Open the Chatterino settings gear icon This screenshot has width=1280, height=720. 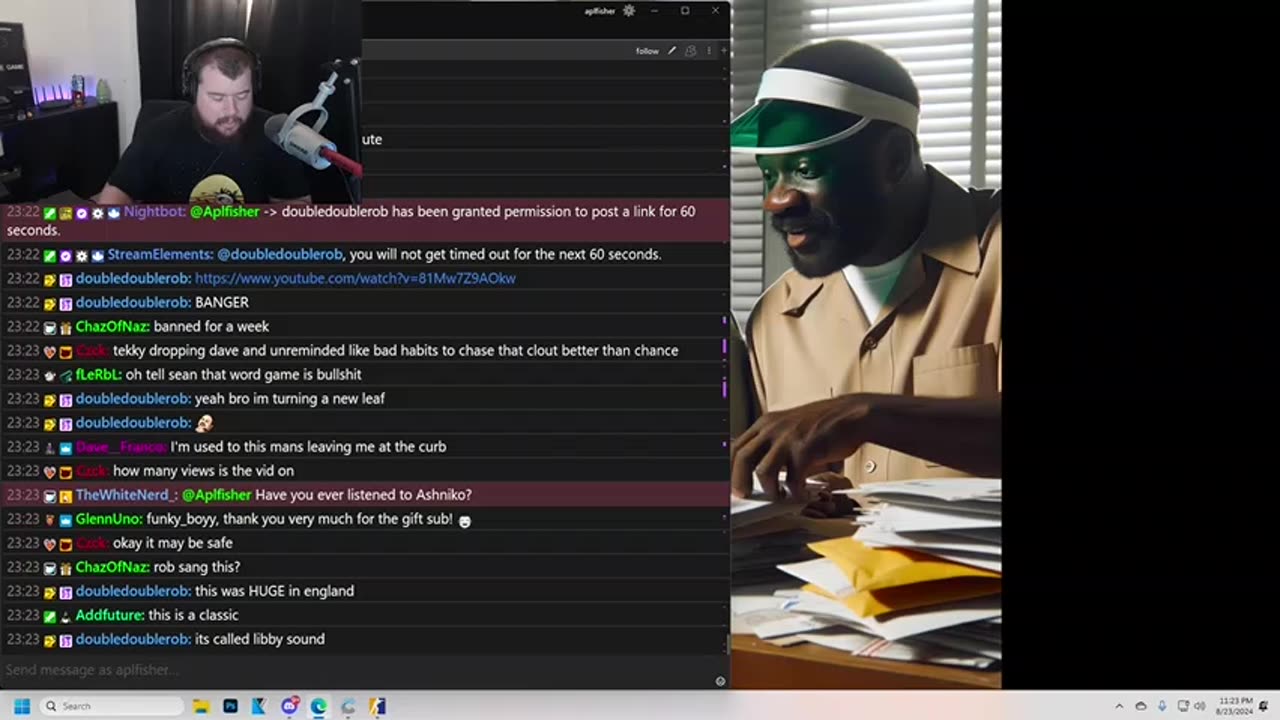click(629, 11)
